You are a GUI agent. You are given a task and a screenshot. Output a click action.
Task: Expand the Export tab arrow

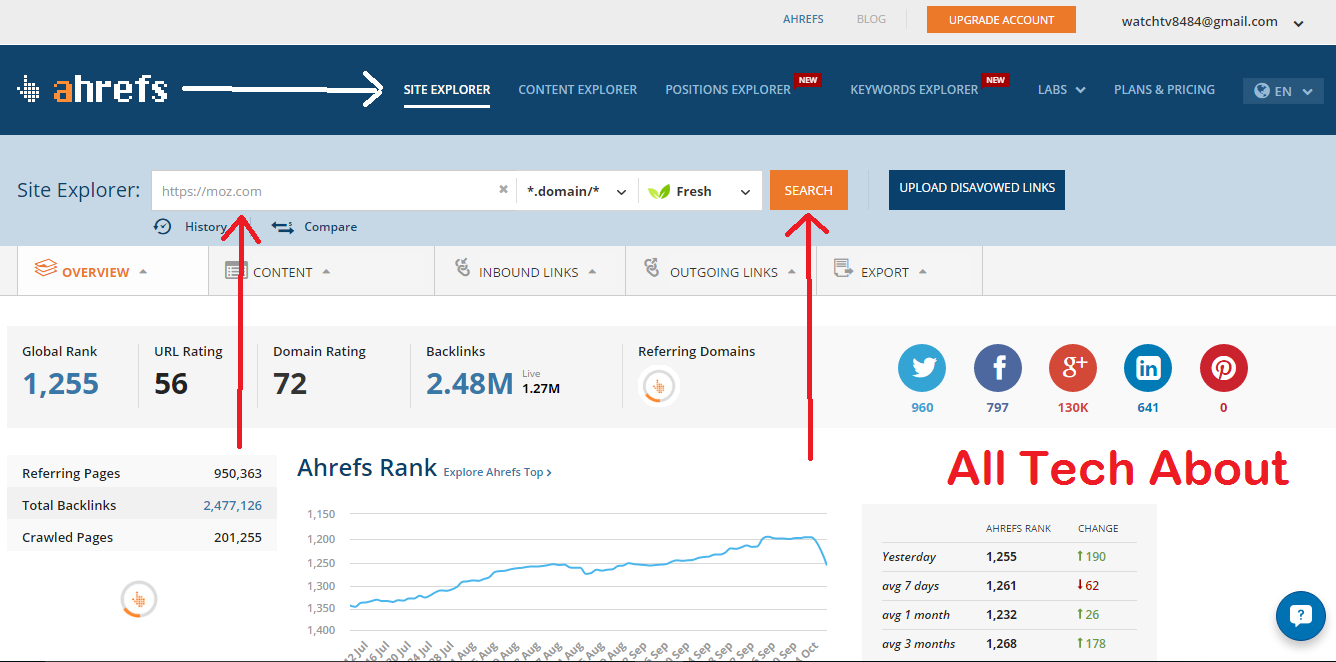pos(922,272)
